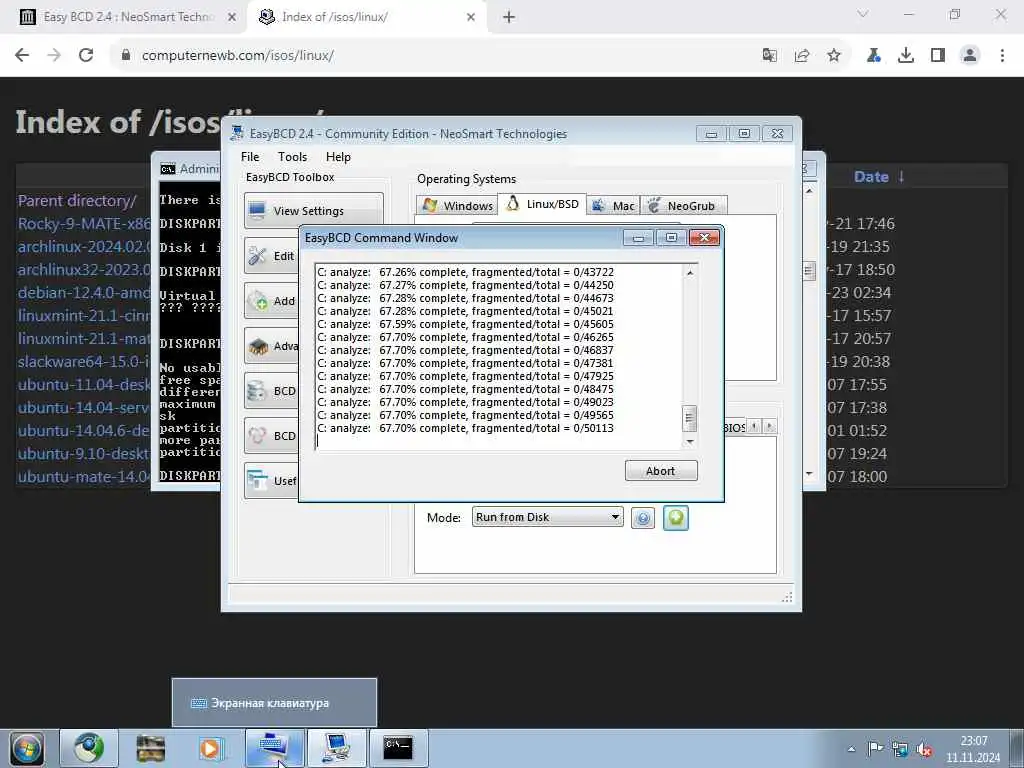
Task: Open the archlinux-2024.02 link
Action: pos(84,246)
